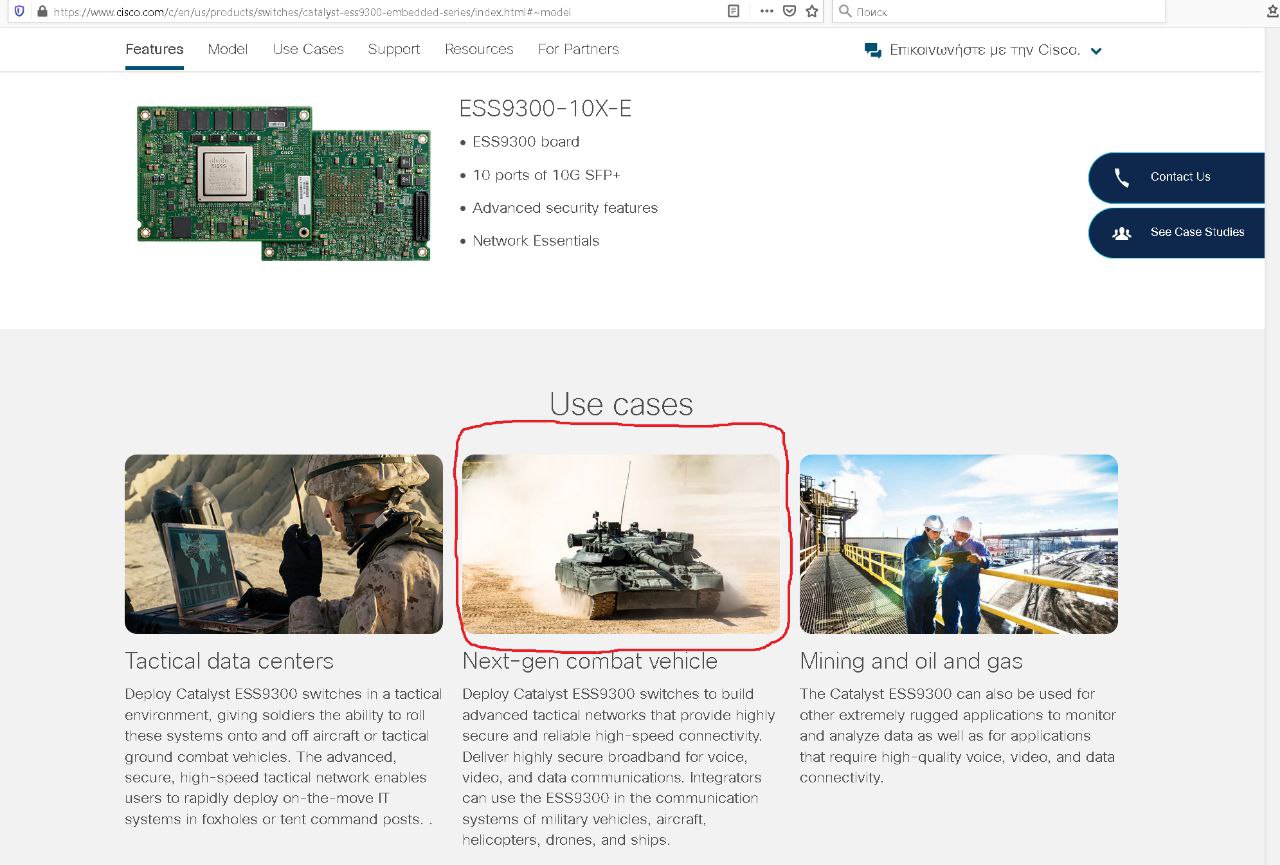Click the tank combat vehicle image

(621, 544)
